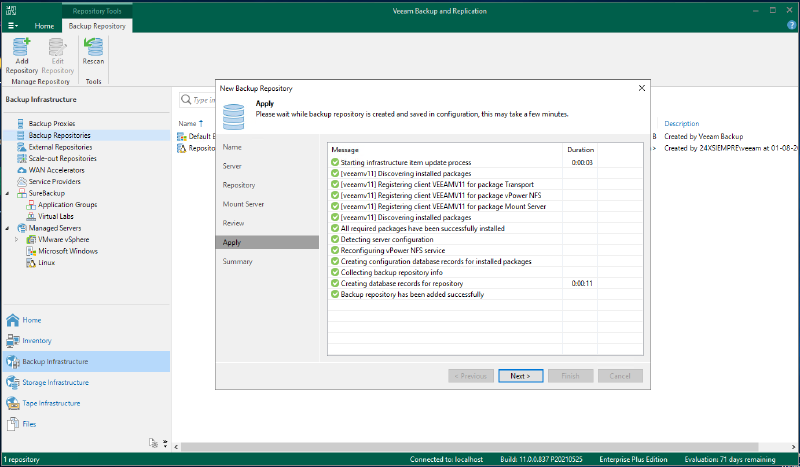Select VMware vSphere node

click(x=63, y=239)
